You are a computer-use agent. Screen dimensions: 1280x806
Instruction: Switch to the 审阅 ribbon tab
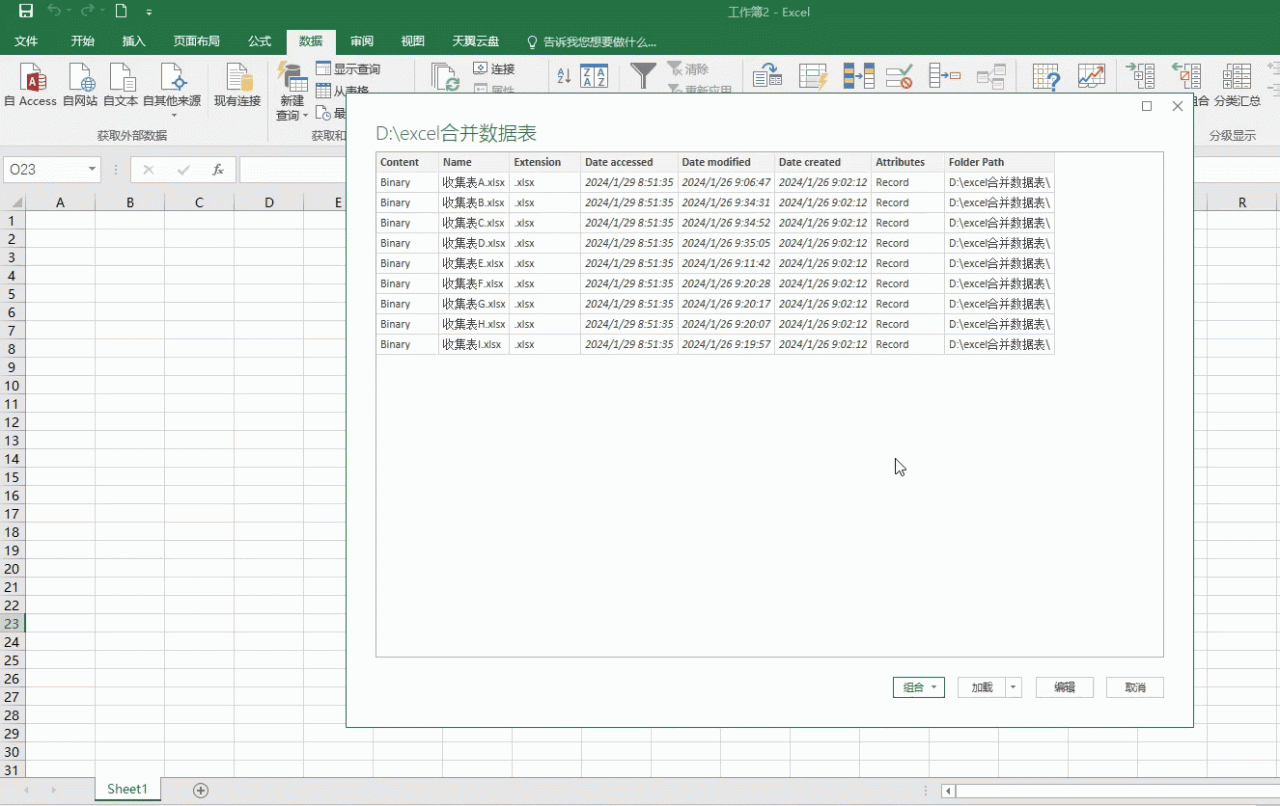(x=362, y=41)
